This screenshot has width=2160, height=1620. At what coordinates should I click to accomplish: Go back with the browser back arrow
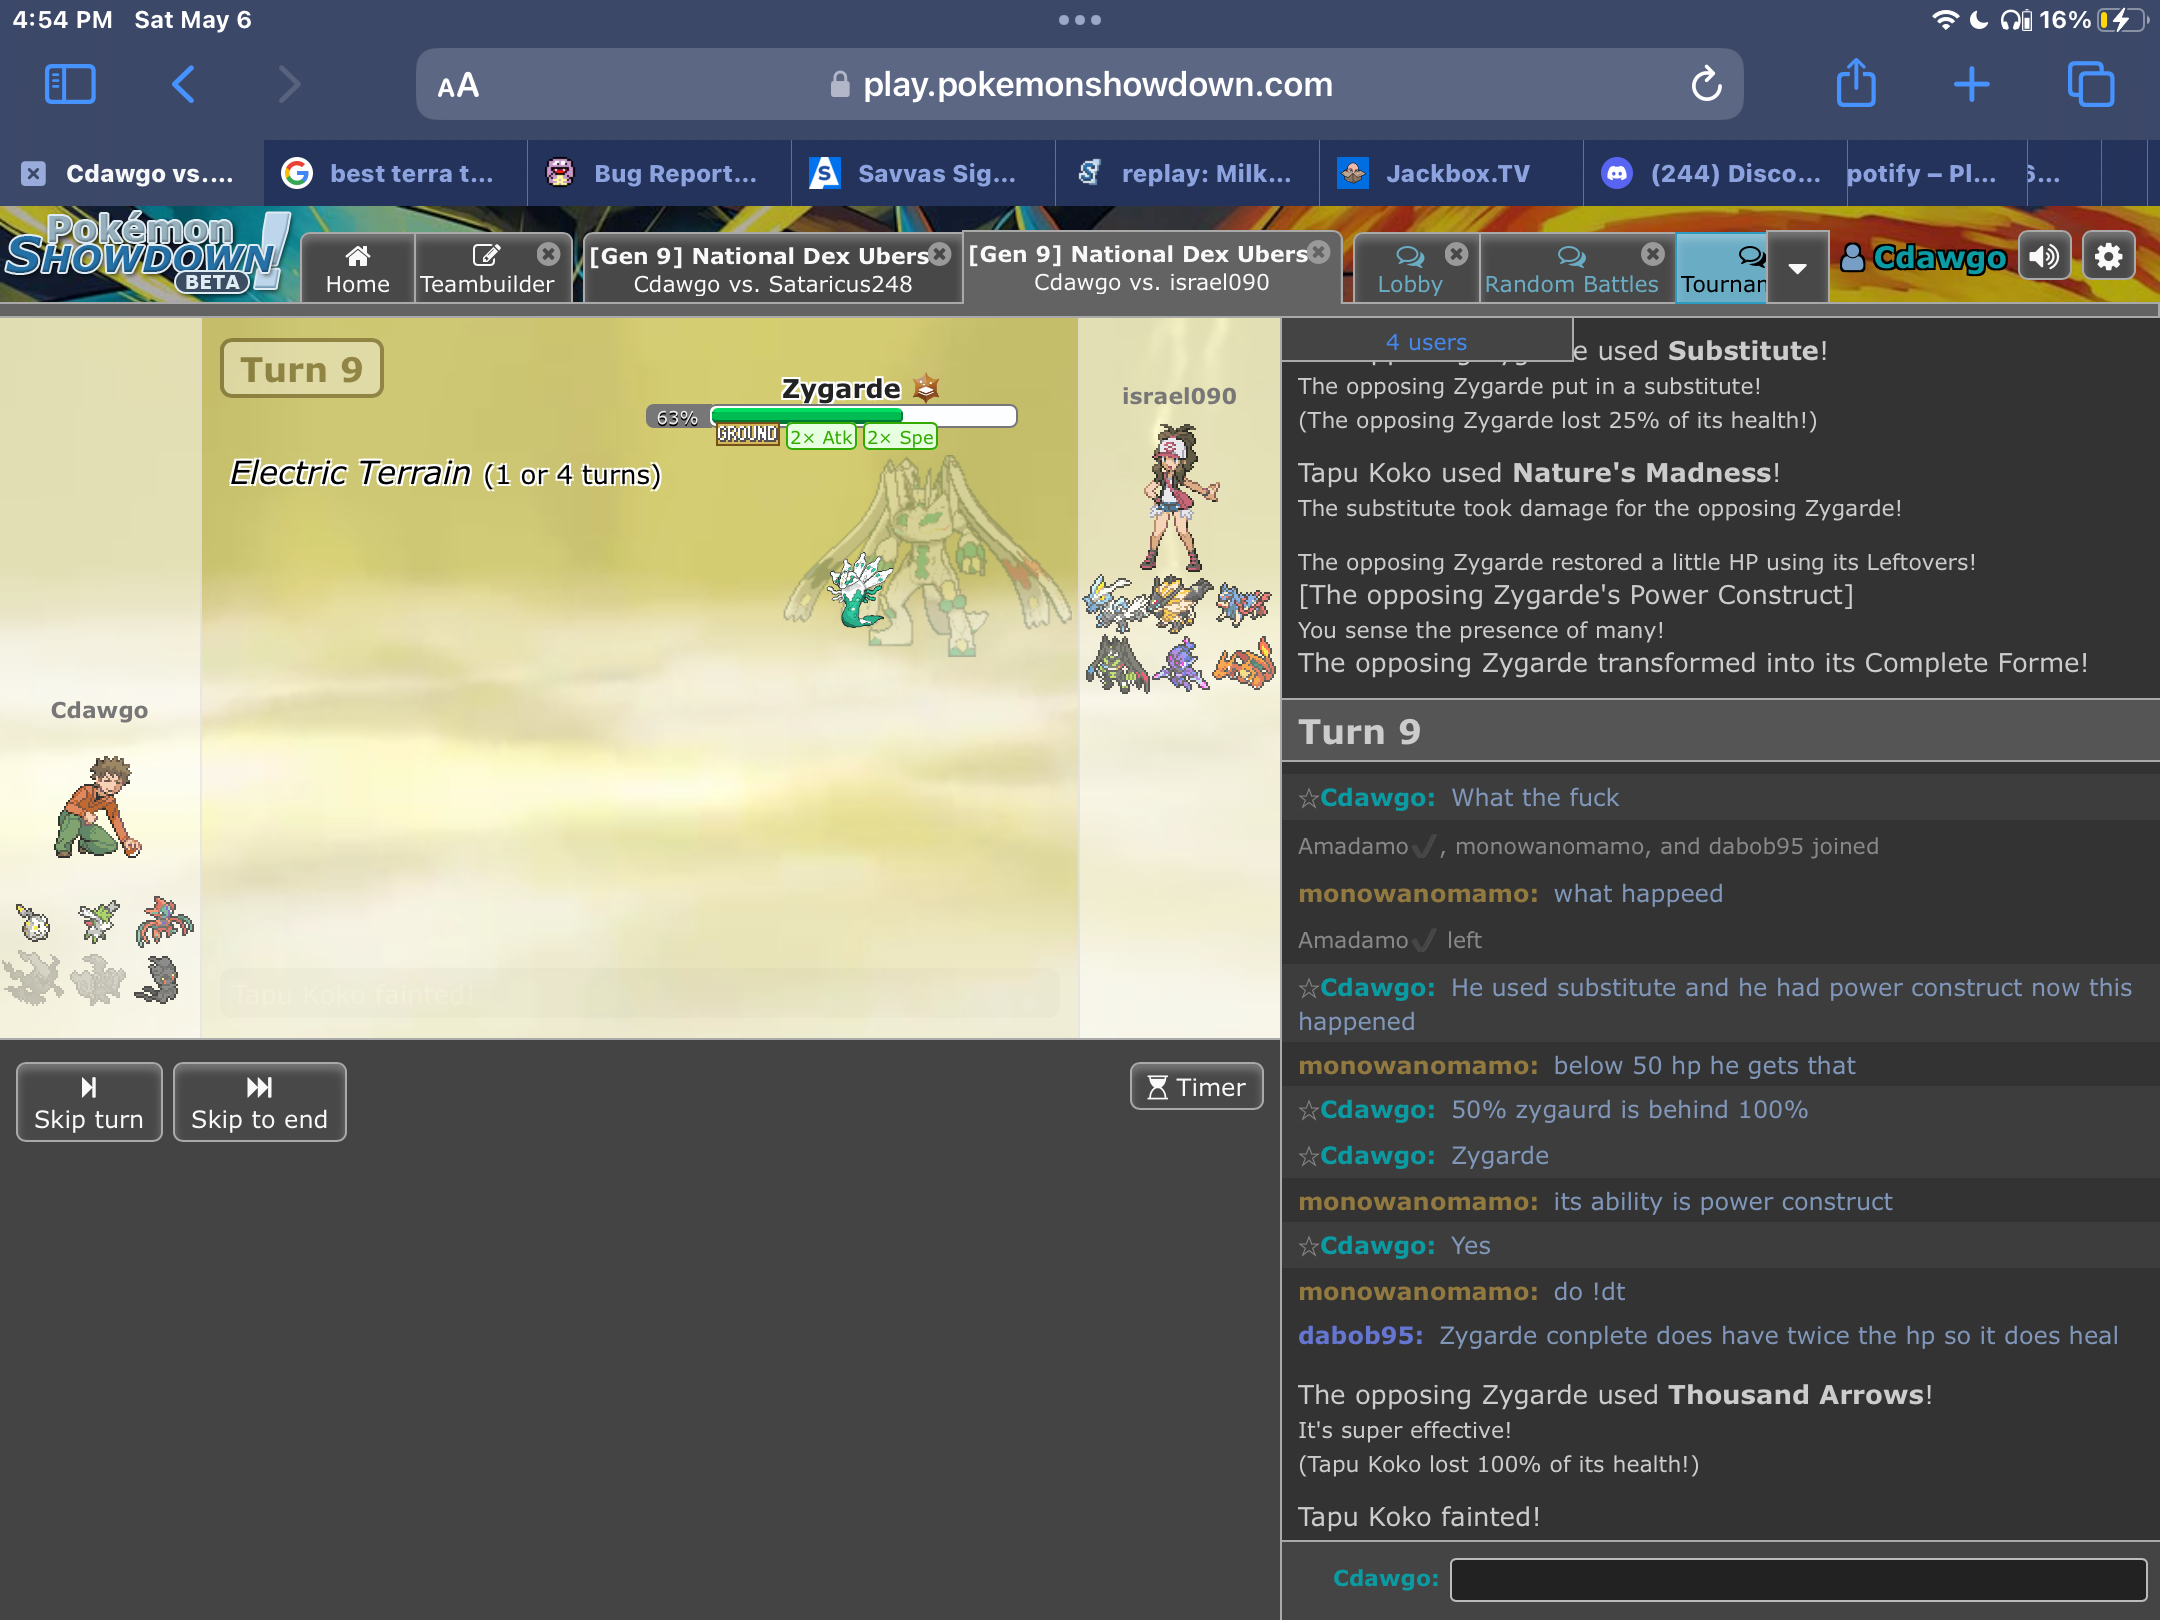pos(183,84)
